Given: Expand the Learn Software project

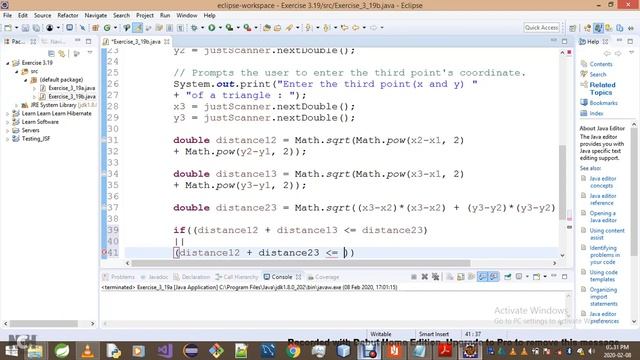Looking at the screenshot, I should [x=7, y=122].
